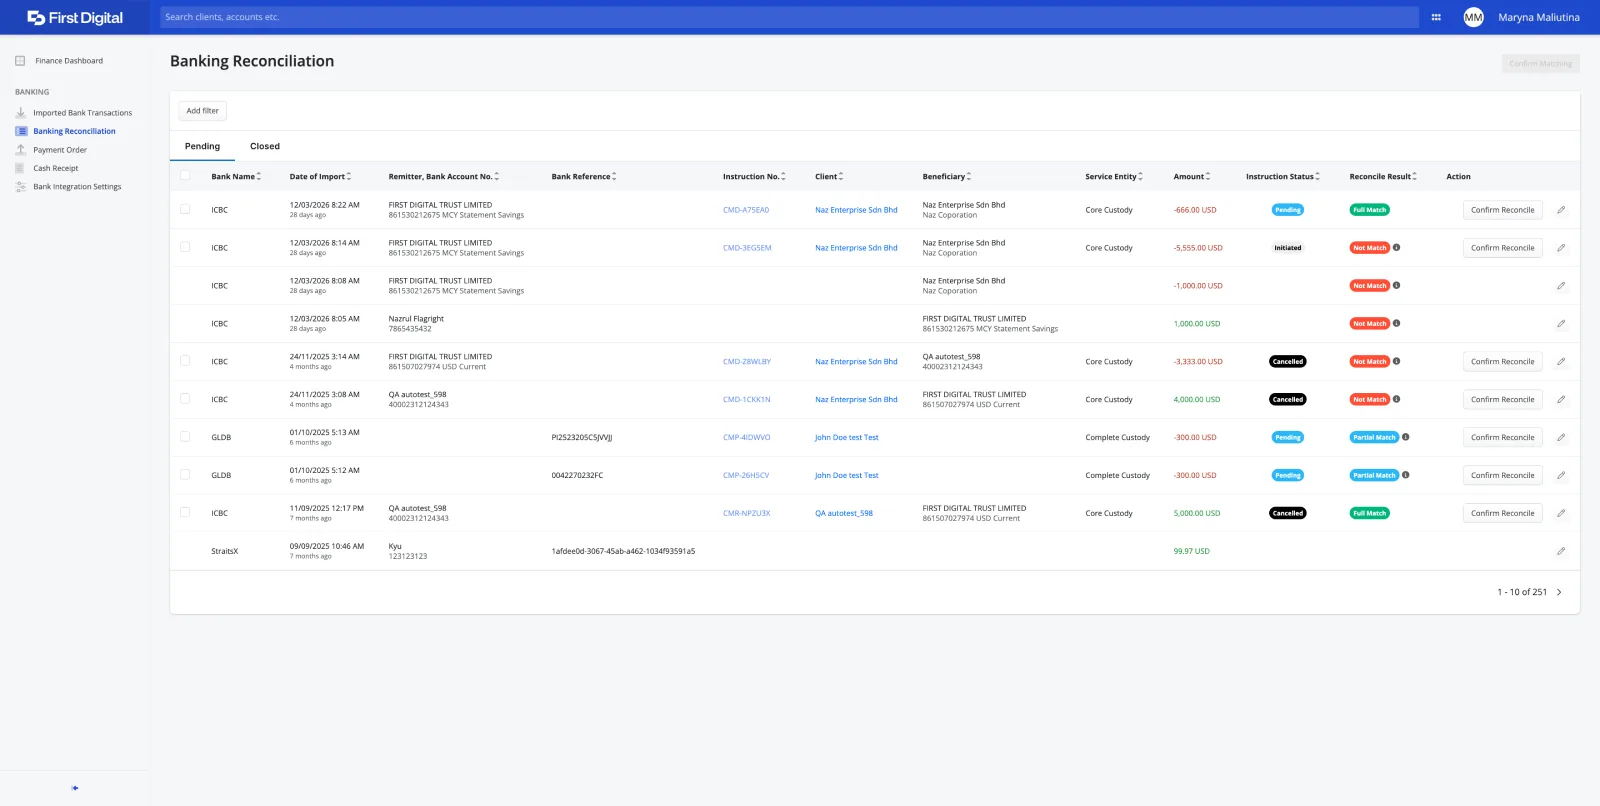Edit the CMP-4IDWVO row pencil icon
Screen dimensions: 1600x806
(1561, 438)
